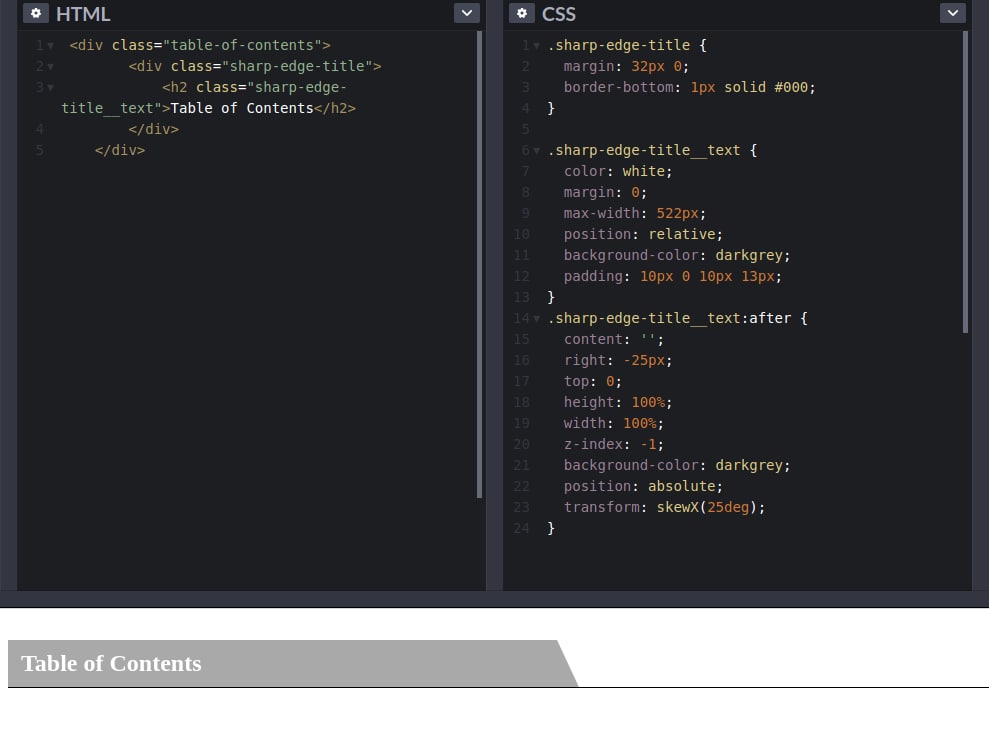
Task: Click the 'z-index: -1;' line
Action: 613,444
